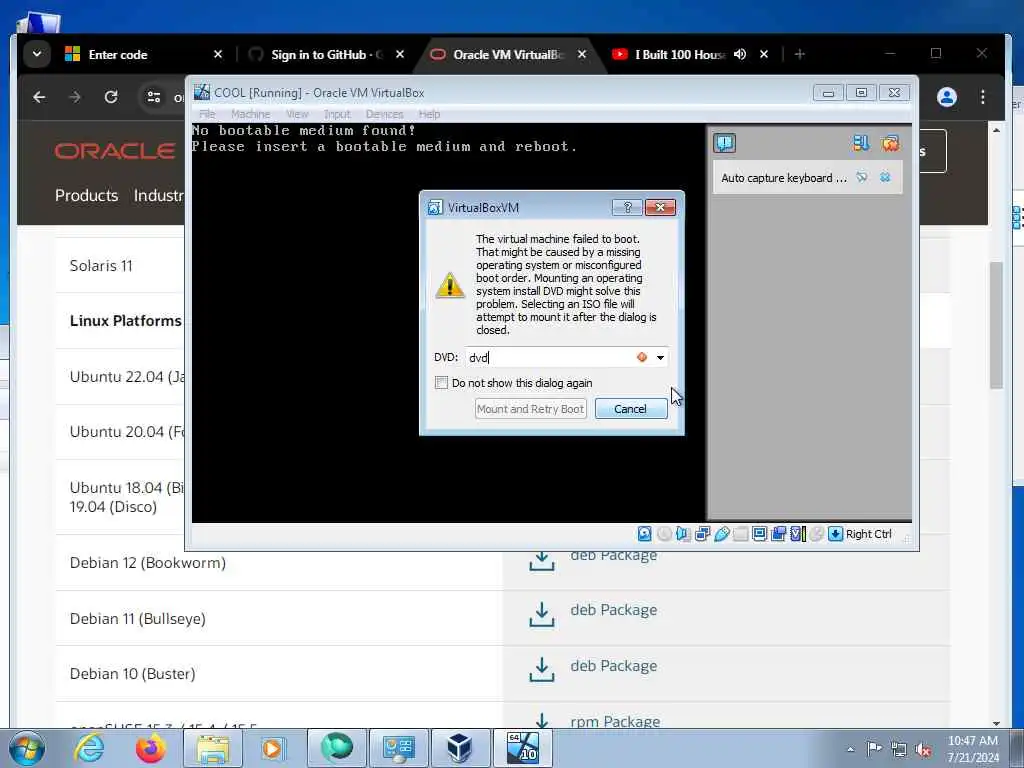Viewport: 1024px width, 768px height.
Task: Click the Chrome page vertical scrollbar thumb
Action: (x=996, y=325)
